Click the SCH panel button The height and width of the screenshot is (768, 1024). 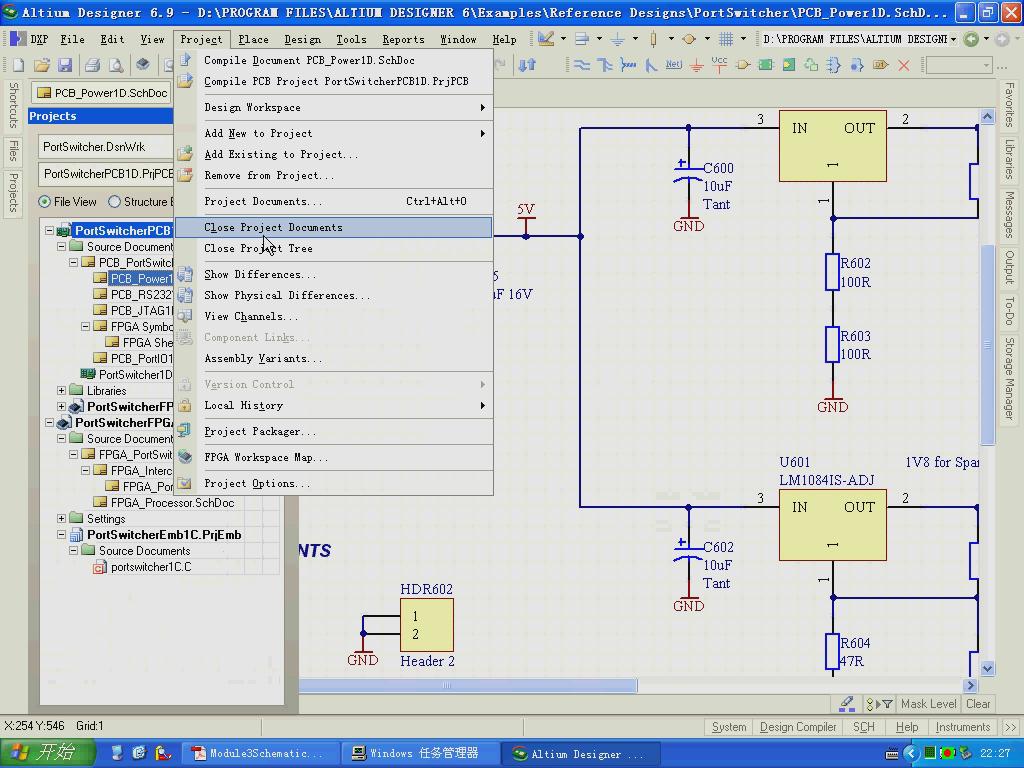pos(863,727)
